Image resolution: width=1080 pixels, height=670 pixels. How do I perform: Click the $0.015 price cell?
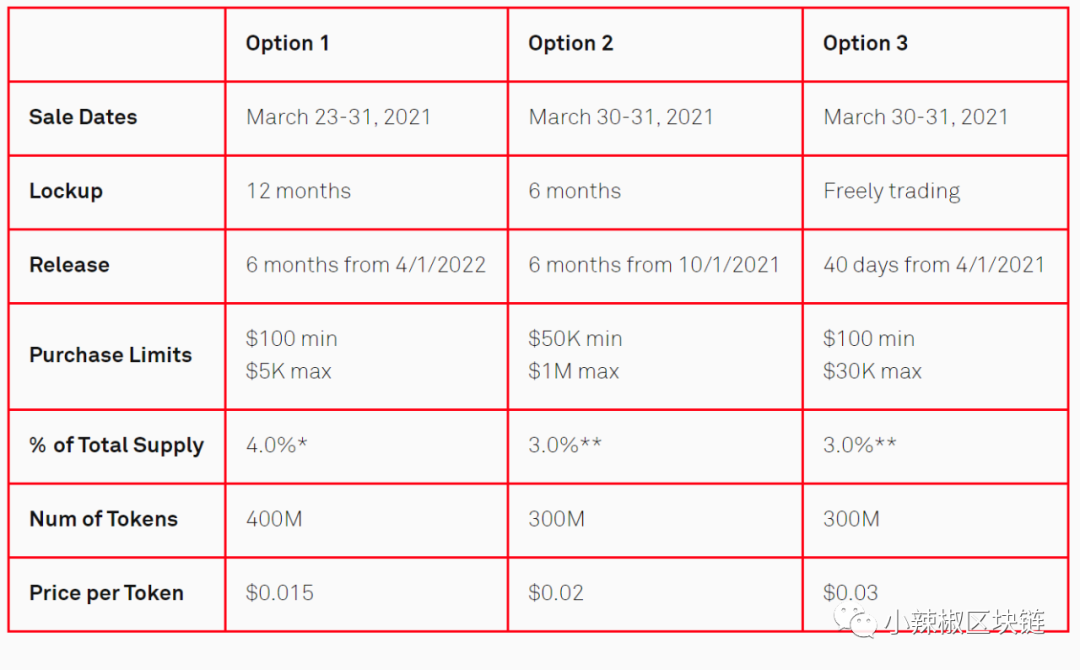click(279, 593)
